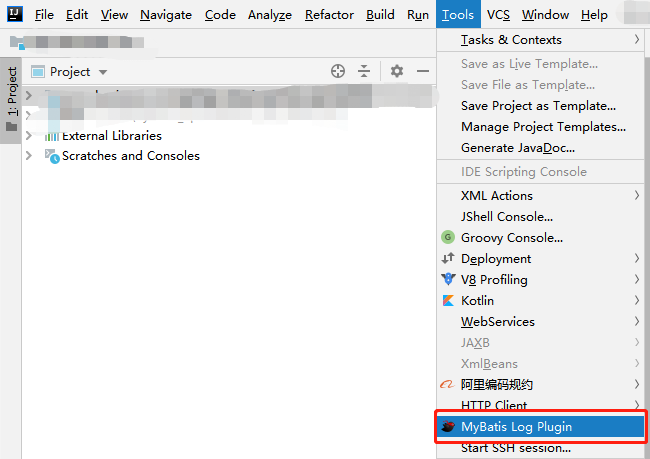650x459 pixels.
Task: Click the project folder icon in navigation bar
Action: pos(17,42)
